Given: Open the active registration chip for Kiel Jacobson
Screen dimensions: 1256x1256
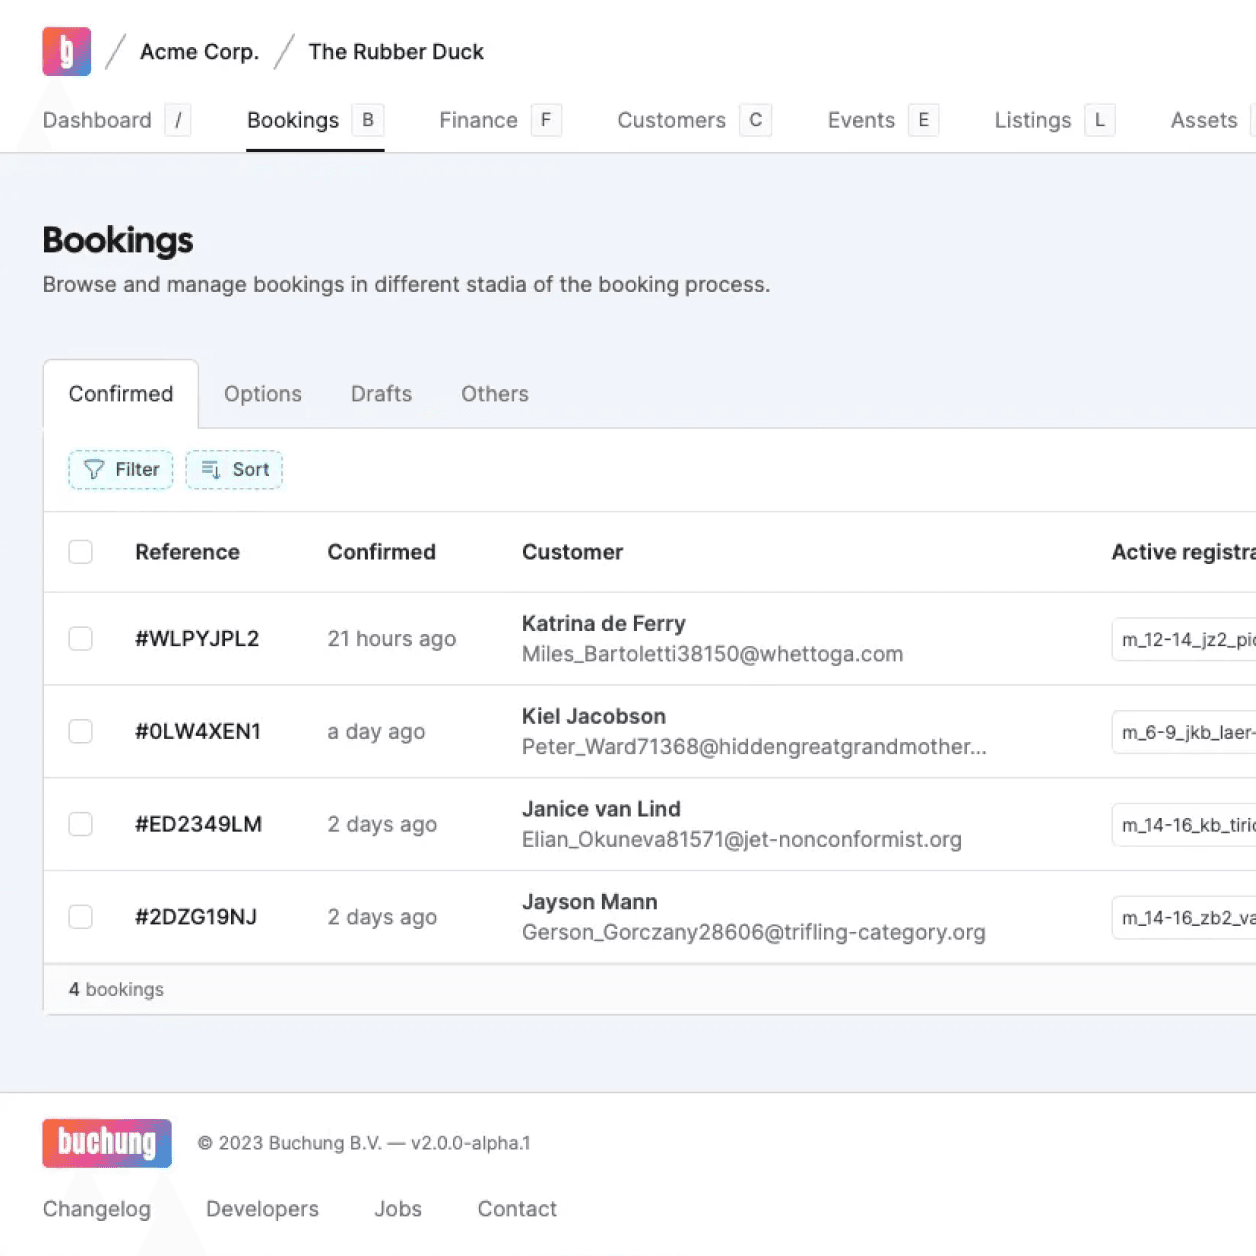Looking at the screenshot, I should (1185, 731).
